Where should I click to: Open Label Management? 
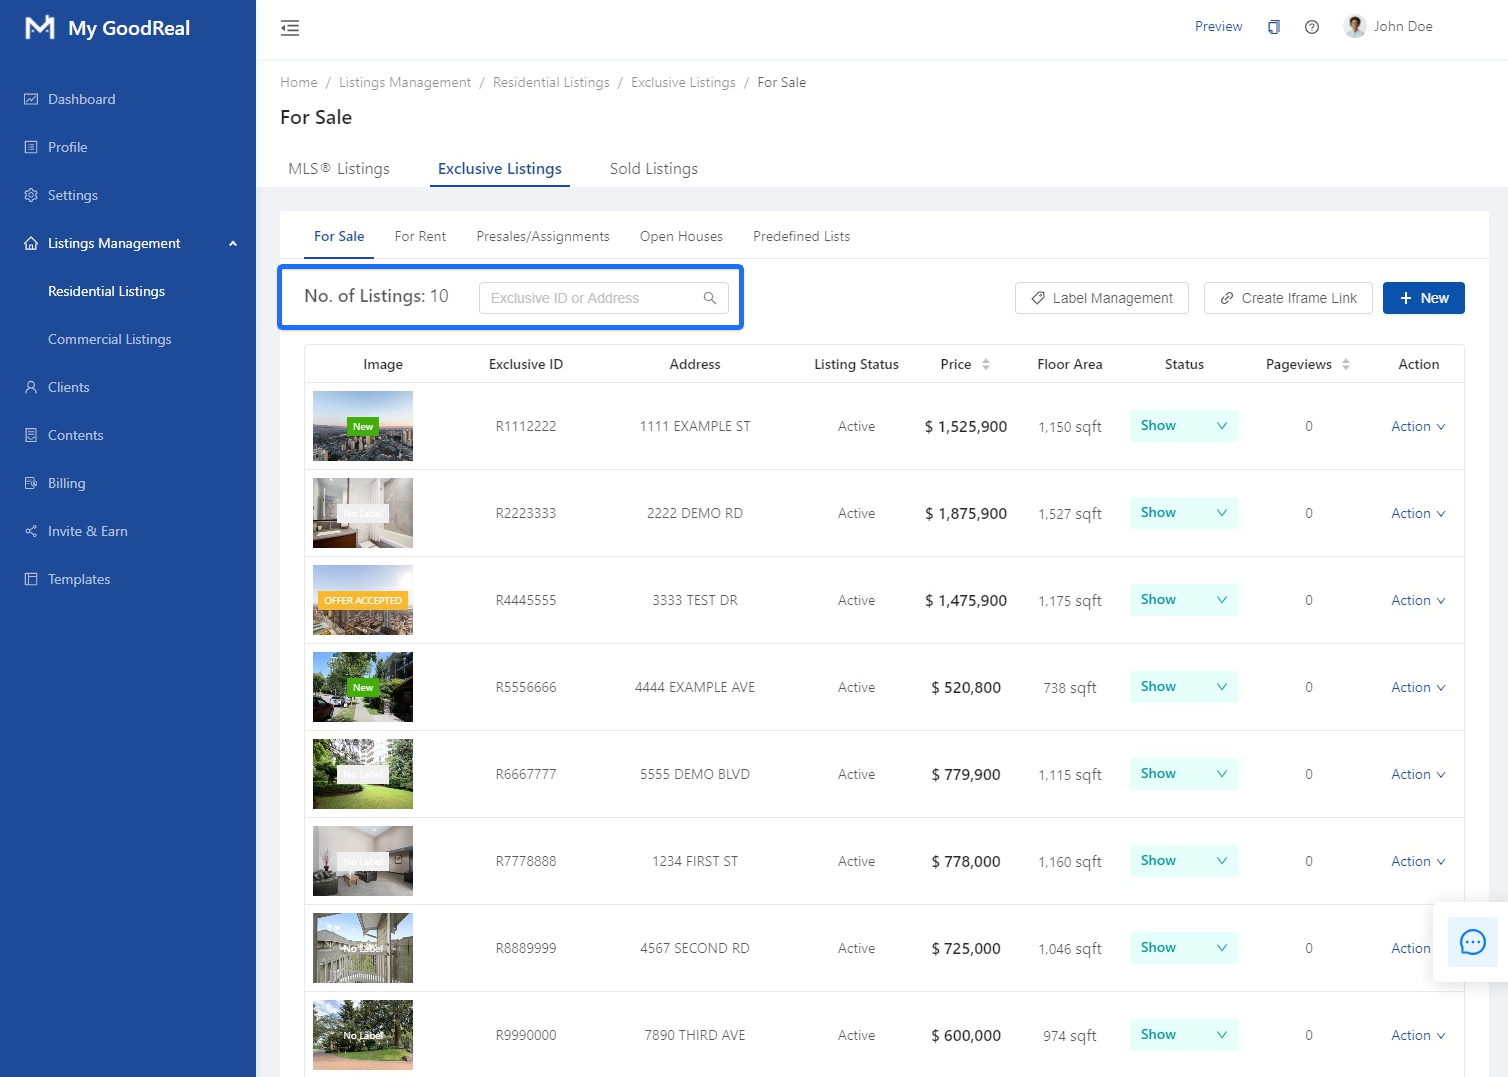[x=1101, y=298]
